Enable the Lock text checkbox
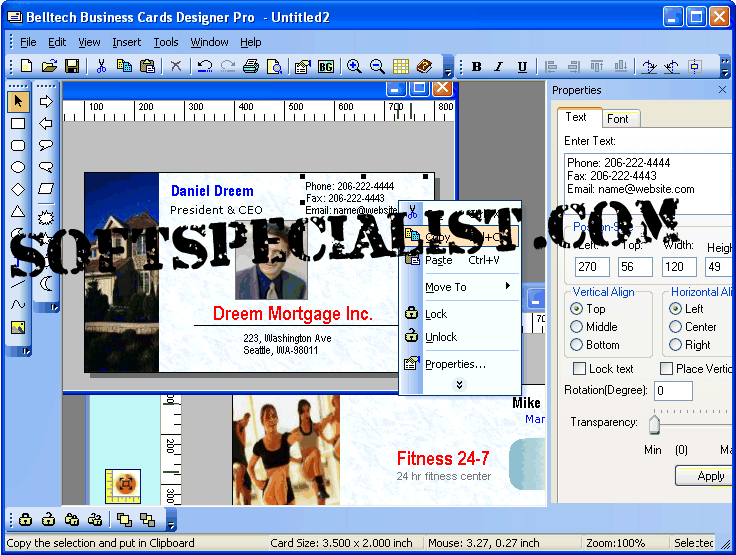This screenshot has height=555, width=736. tap(579, 369)
